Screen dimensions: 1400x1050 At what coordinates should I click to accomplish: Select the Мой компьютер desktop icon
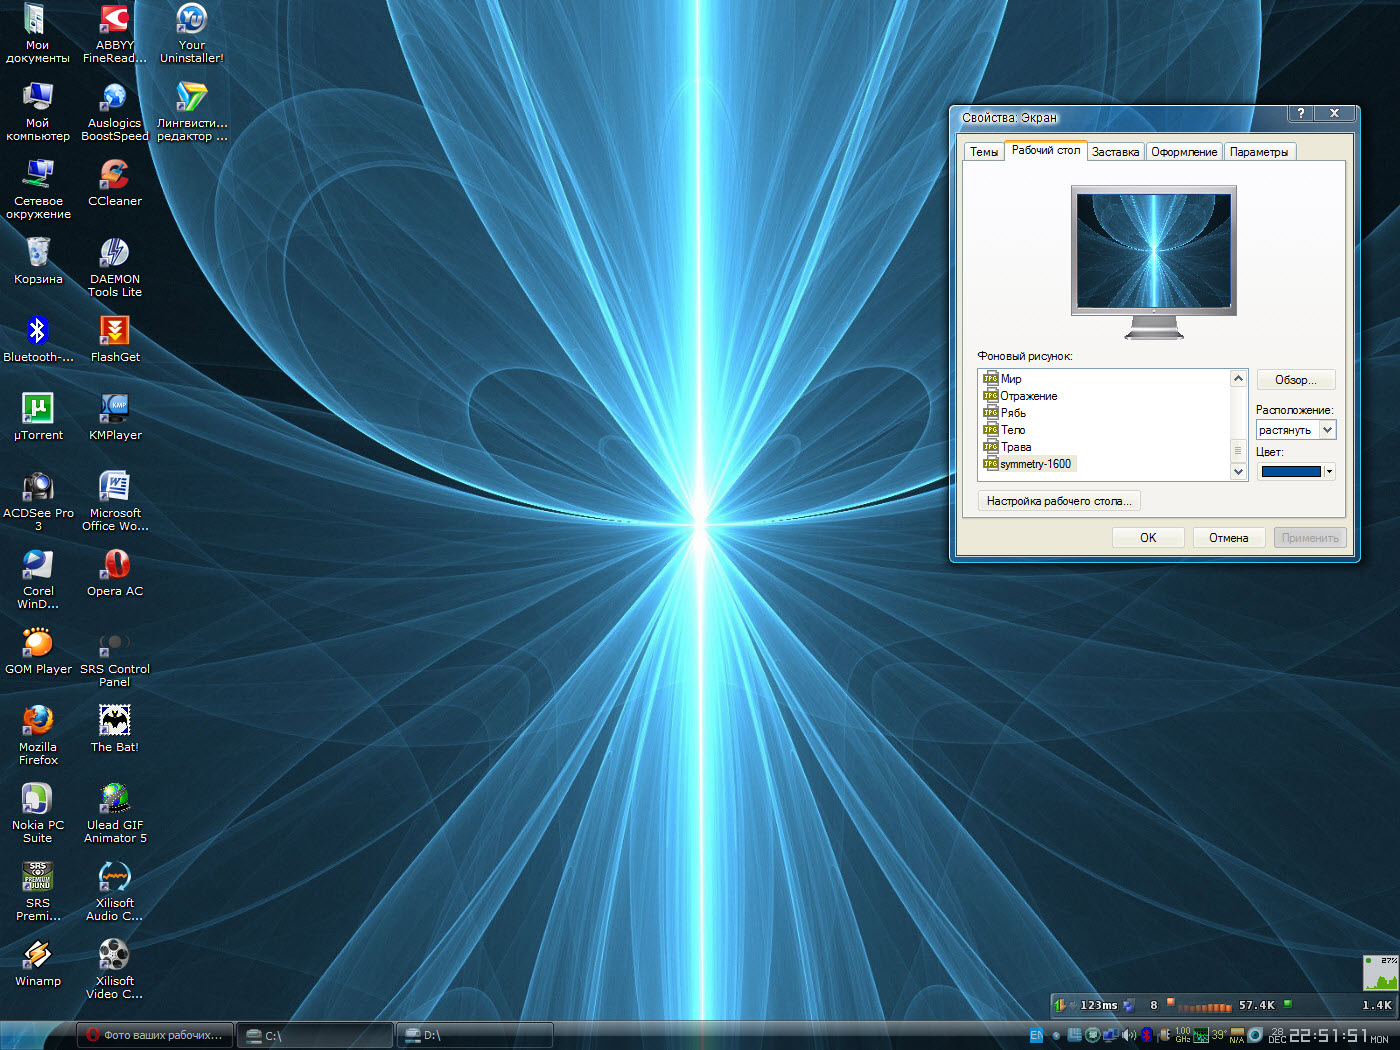click(x=38, y=112)
